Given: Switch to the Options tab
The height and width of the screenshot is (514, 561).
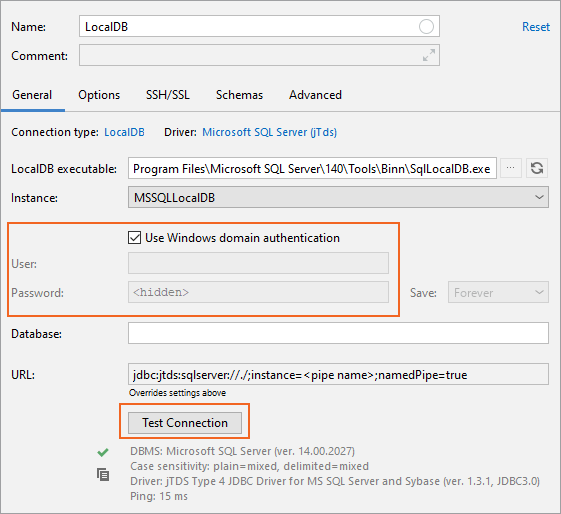Looking at the screenshot, I should tap(99, 95).
